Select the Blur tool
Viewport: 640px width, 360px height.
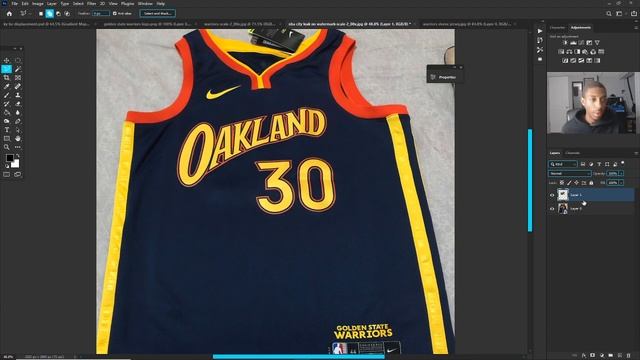pos(18,113)
